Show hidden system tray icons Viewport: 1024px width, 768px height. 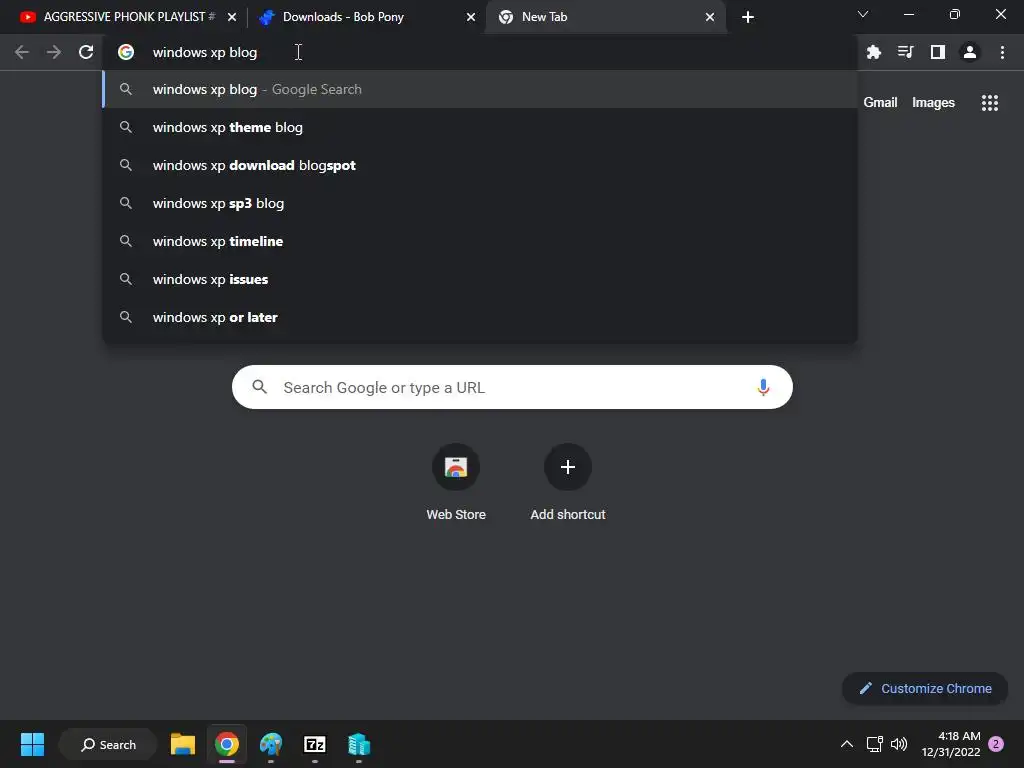pyautogui.click(x=846, y=744)
